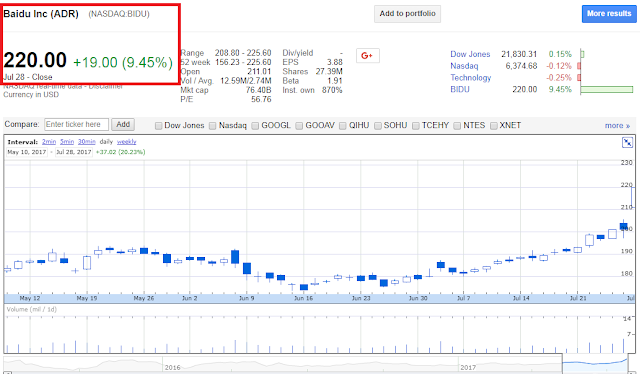
Task: Click the Disclaimer link under price
Action: pyautogui.click(x=106, y=86)
